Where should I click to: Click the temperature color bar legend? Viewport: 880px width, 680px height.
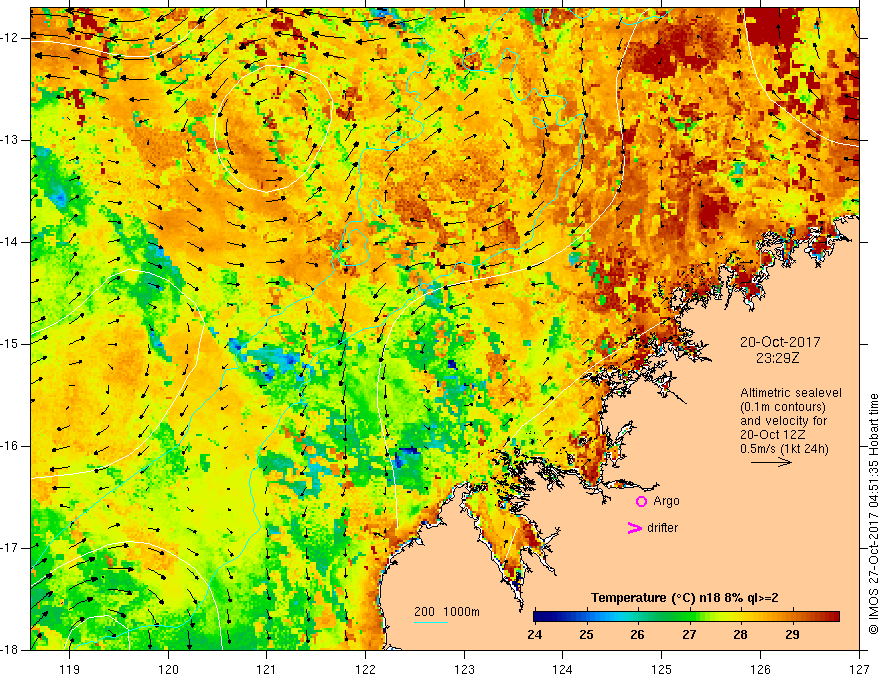pyautogui.click(x=686, y=617)
